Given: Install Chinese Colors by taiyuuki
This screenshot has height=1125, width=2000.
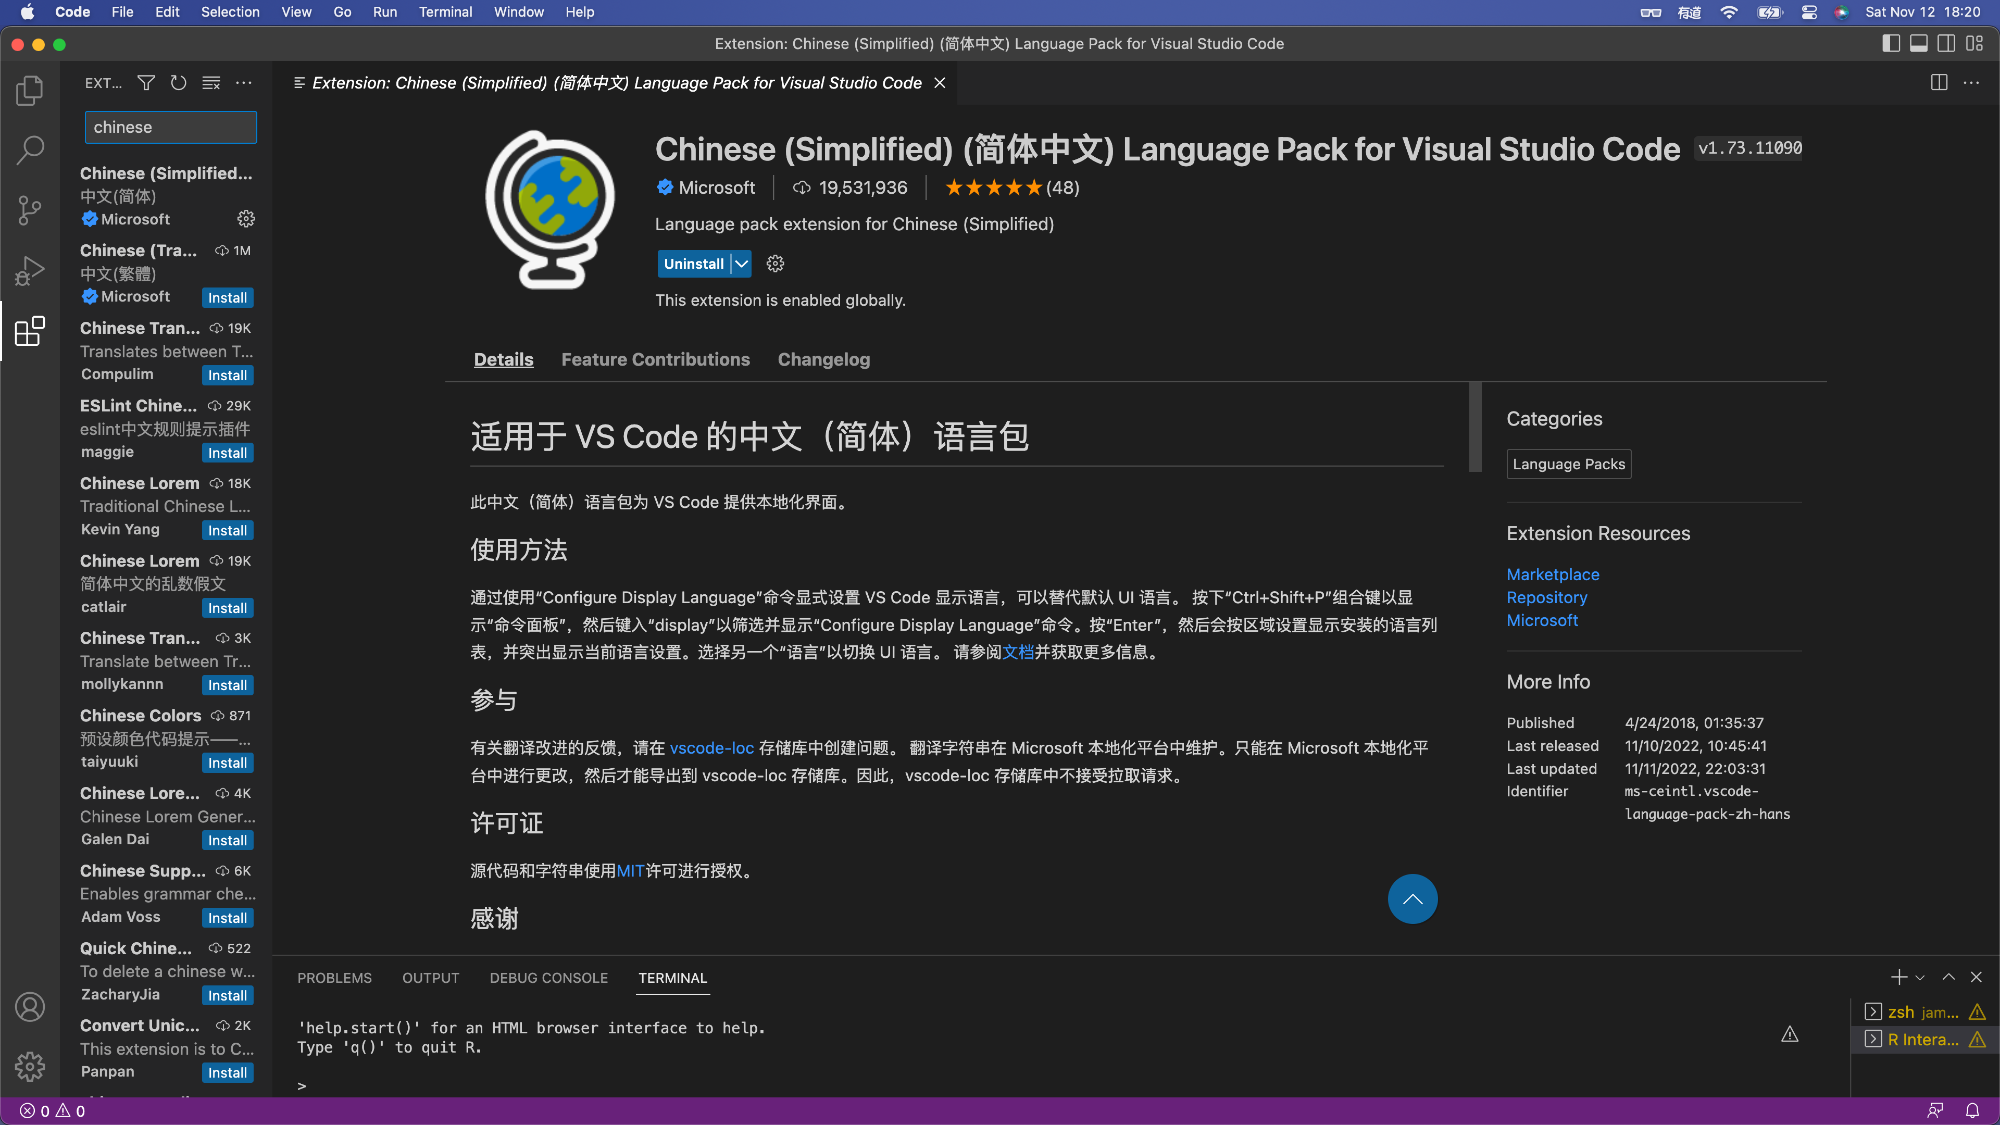Looking at the screenshot, I should coord(228,763).
